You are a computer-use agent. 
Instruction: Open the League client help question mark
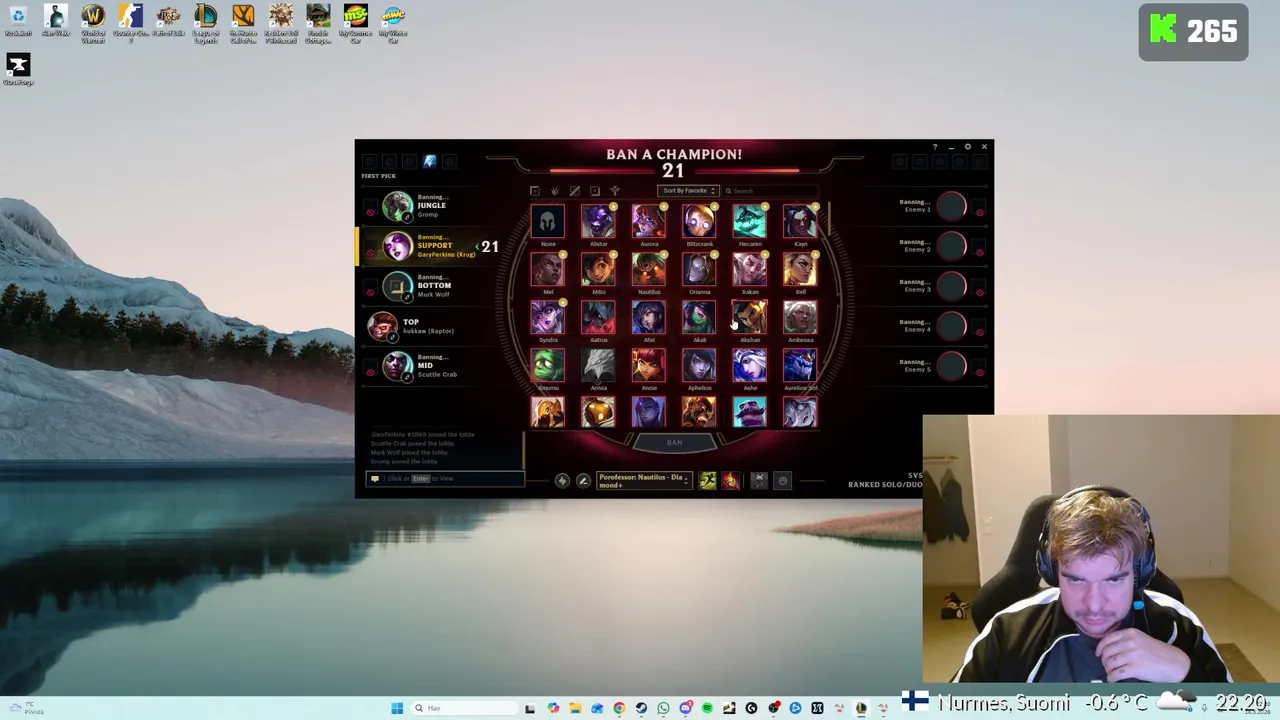pos(935,147)
